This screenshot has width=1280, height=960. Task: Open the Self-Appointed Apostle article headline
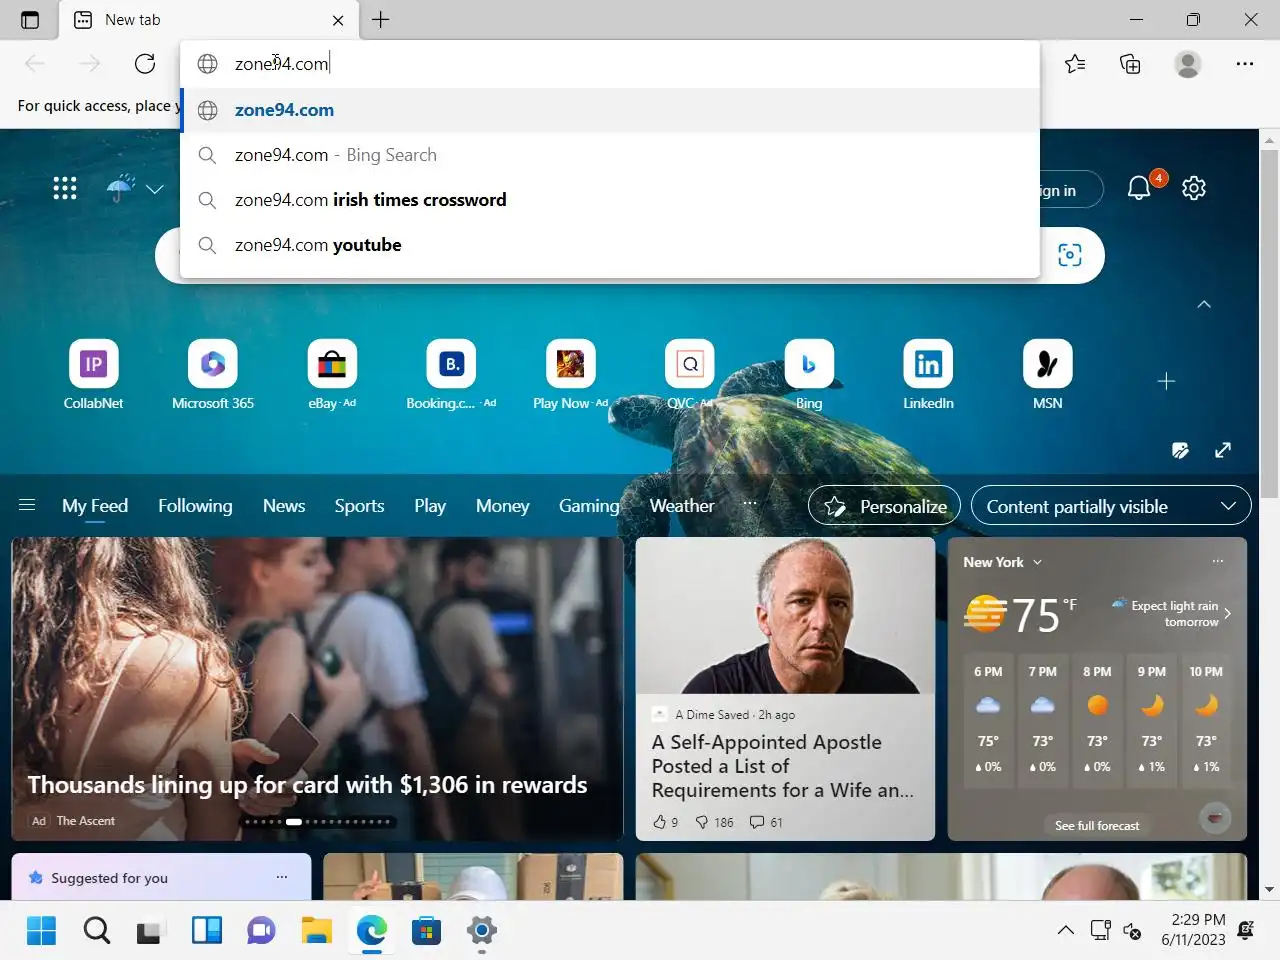click(783, 766)
